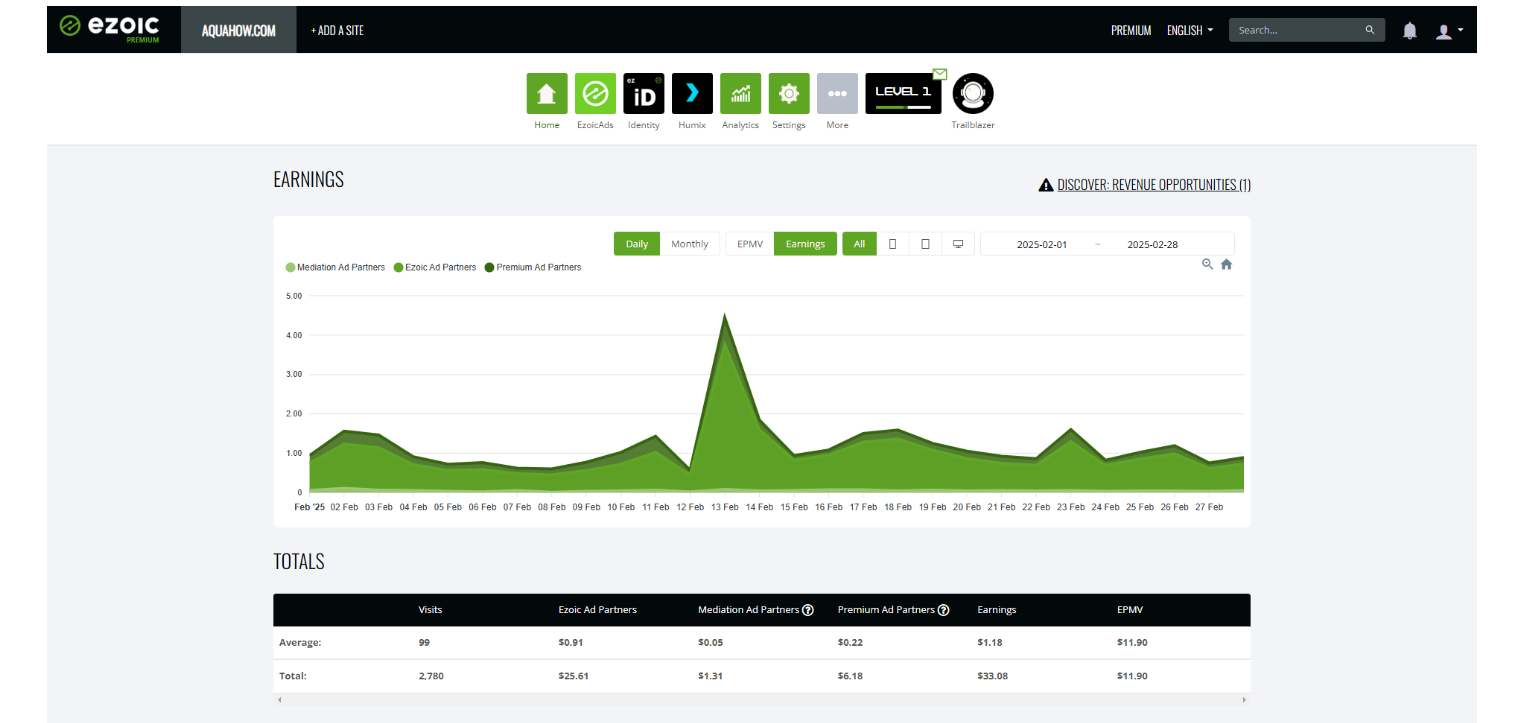Click PREMIUM in top bar
Viewport: 1523px width, 723px height.
[x=1131, y=30]
